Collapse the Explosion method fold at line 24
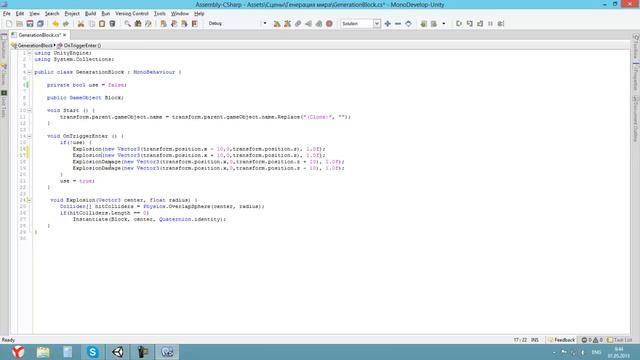 (x=29, y=200)
